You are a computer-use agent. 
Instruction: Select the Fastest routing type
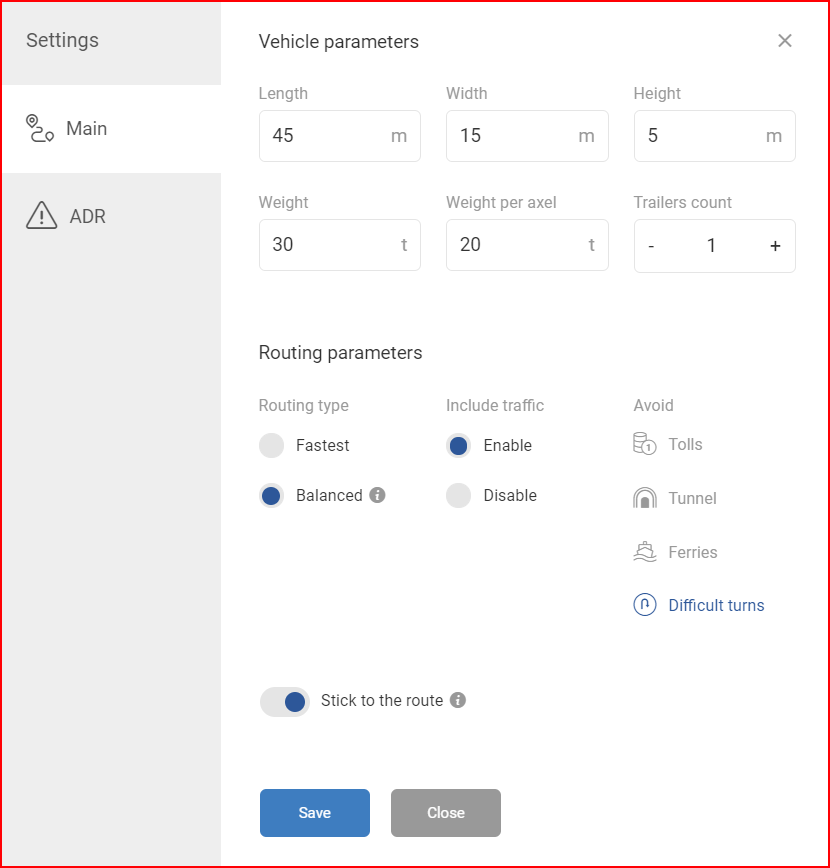point(271,445)
